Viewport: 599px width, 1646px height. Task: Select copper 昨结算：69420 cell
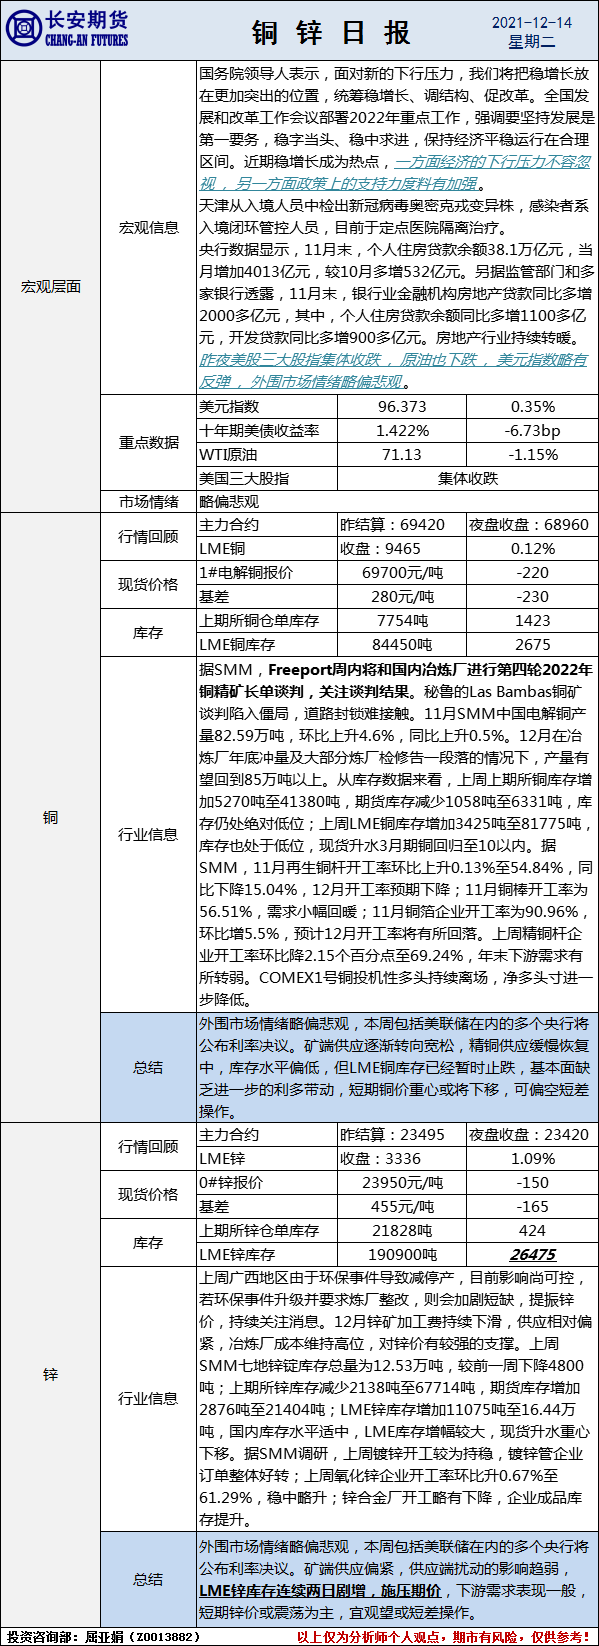coord(402,525)
